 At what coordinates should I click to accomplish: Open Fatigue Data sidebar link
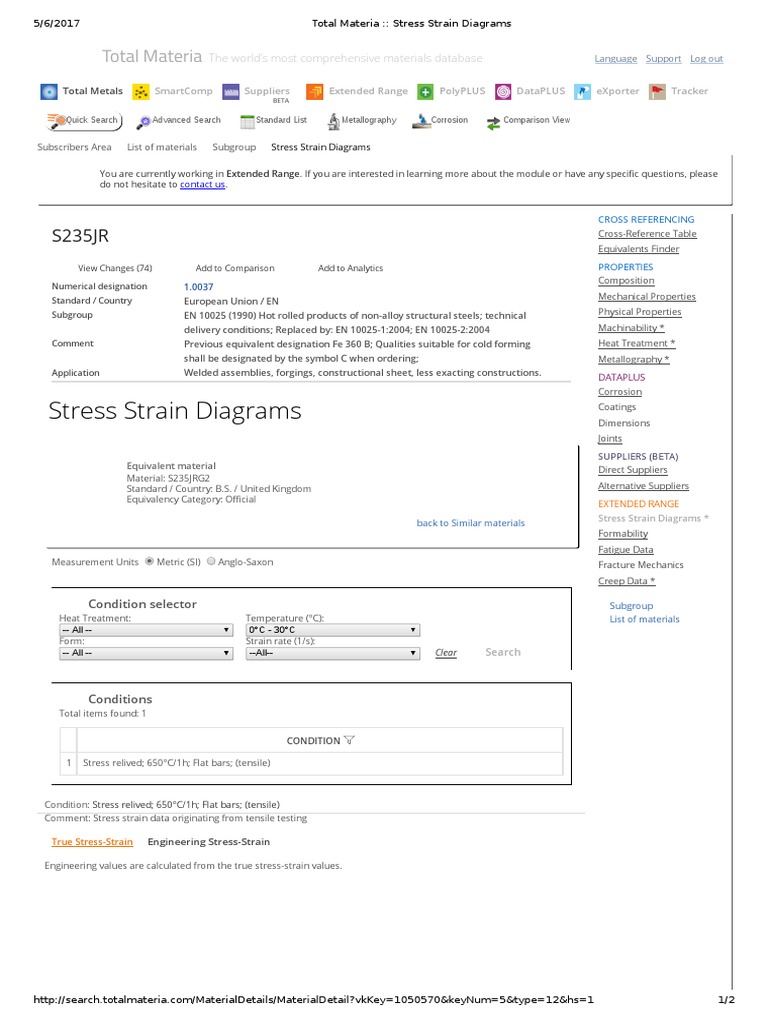pyautogui.click(x=626, y=550)
